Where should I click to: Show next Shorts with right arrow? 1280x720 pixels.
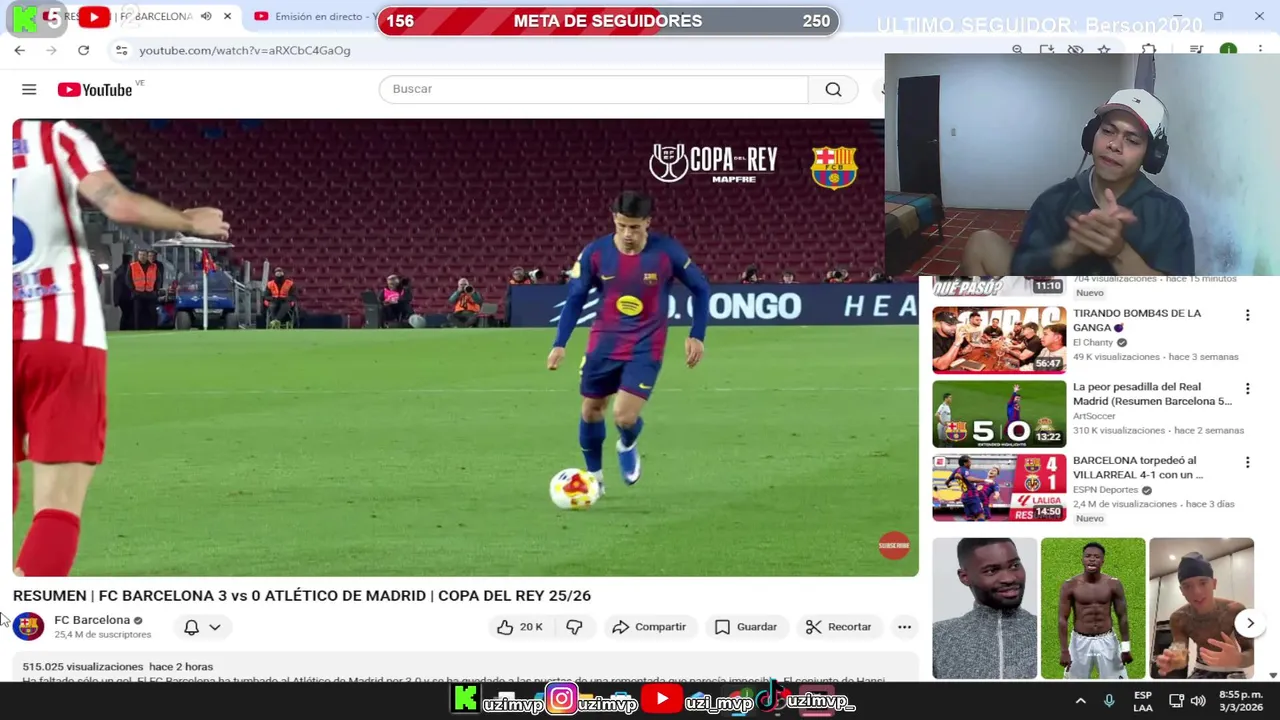click(x=1250, y=624)
